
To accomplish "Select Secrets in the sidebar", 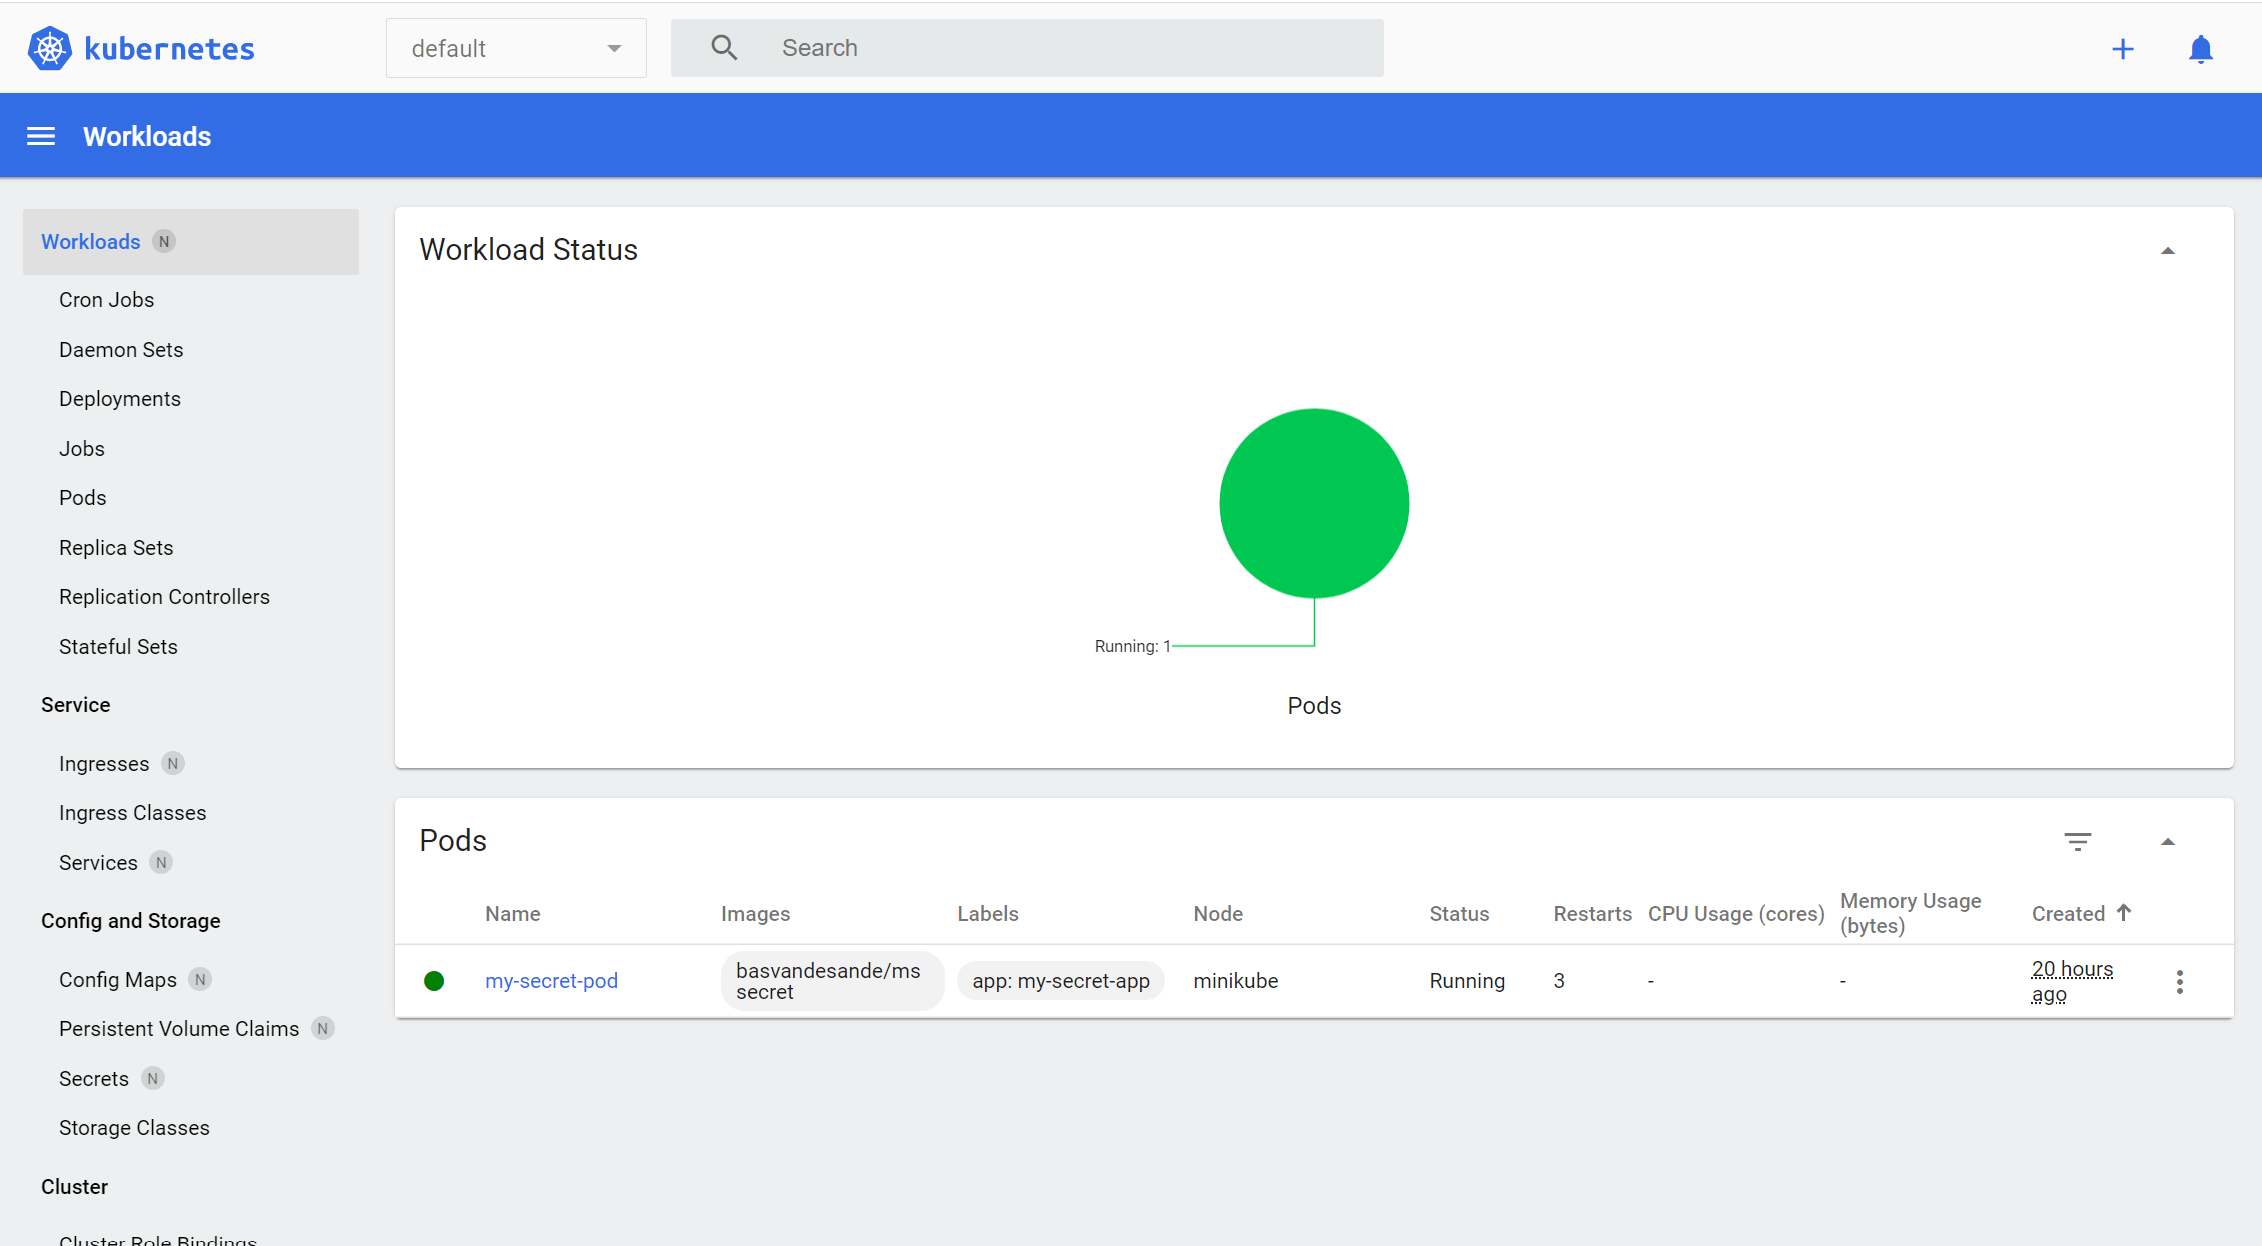I will click(x=93, y=1078).
